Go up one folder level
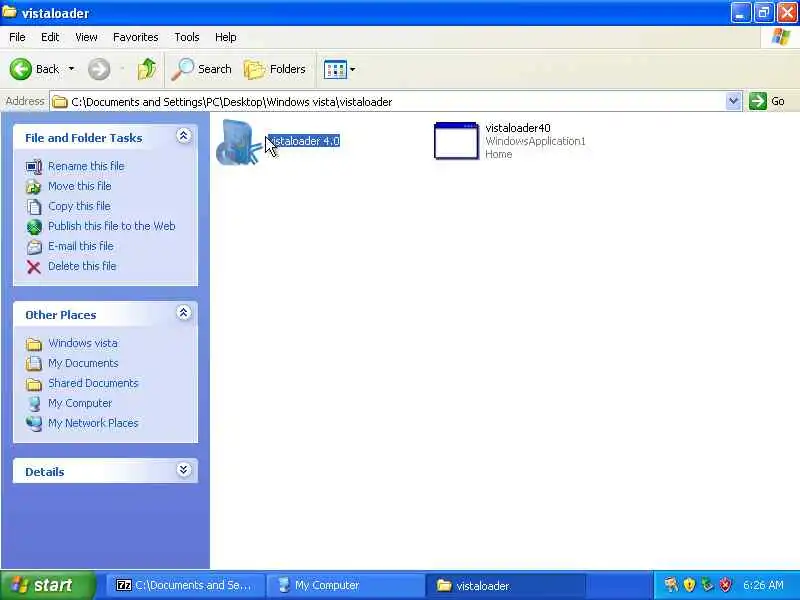 tap(147, 69)
